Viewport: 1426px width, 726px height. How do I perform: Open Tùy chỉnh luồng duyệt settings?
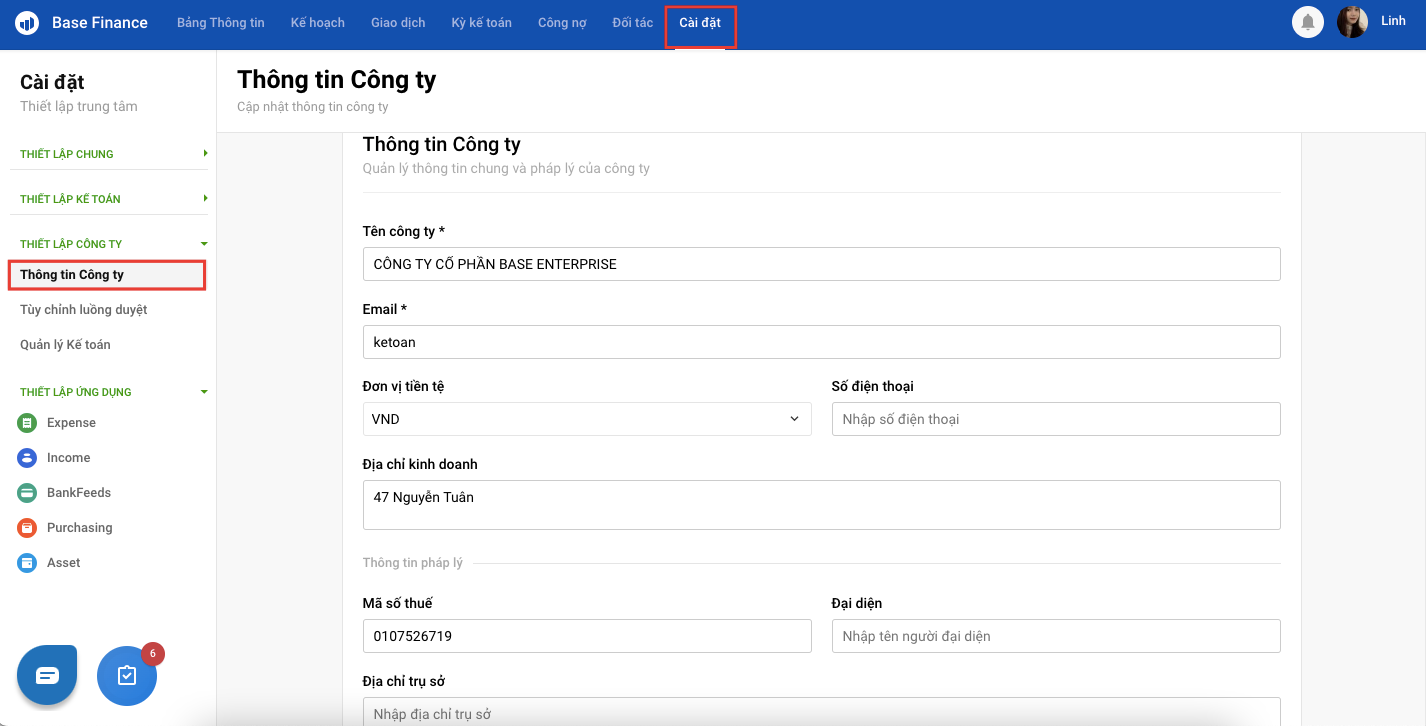pyautogui.click(x=84, y=310)
